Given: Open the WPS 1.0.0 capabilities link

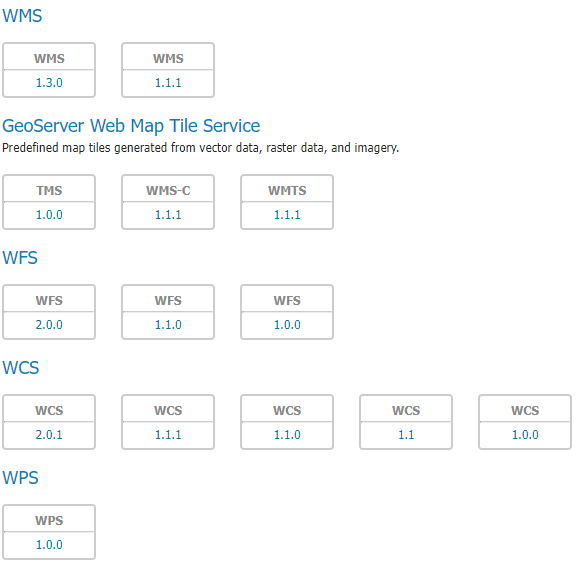Looking at the screenshot, I should [x=49, y=544].
